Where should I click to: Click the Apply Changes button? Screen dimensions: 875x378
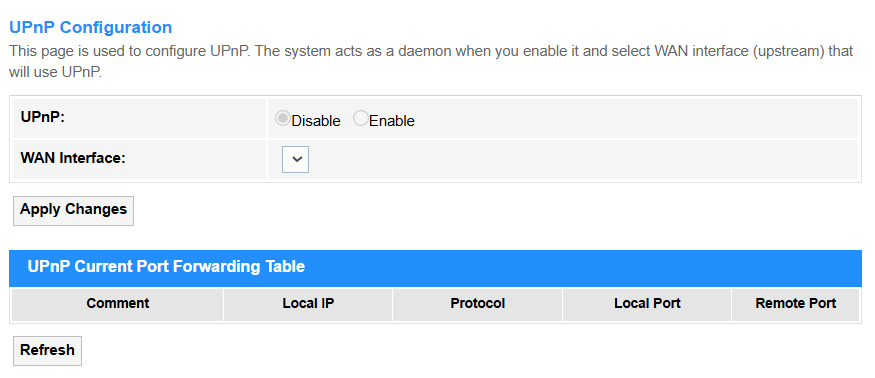74,210
